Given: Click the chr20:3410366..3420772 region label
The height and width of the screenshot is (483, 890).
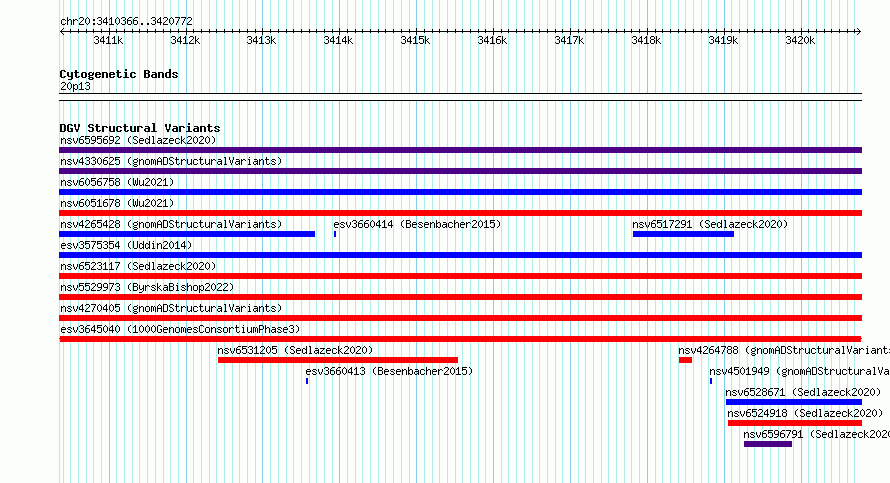Looking at the screenshot, I should click(x=126, y=21).
